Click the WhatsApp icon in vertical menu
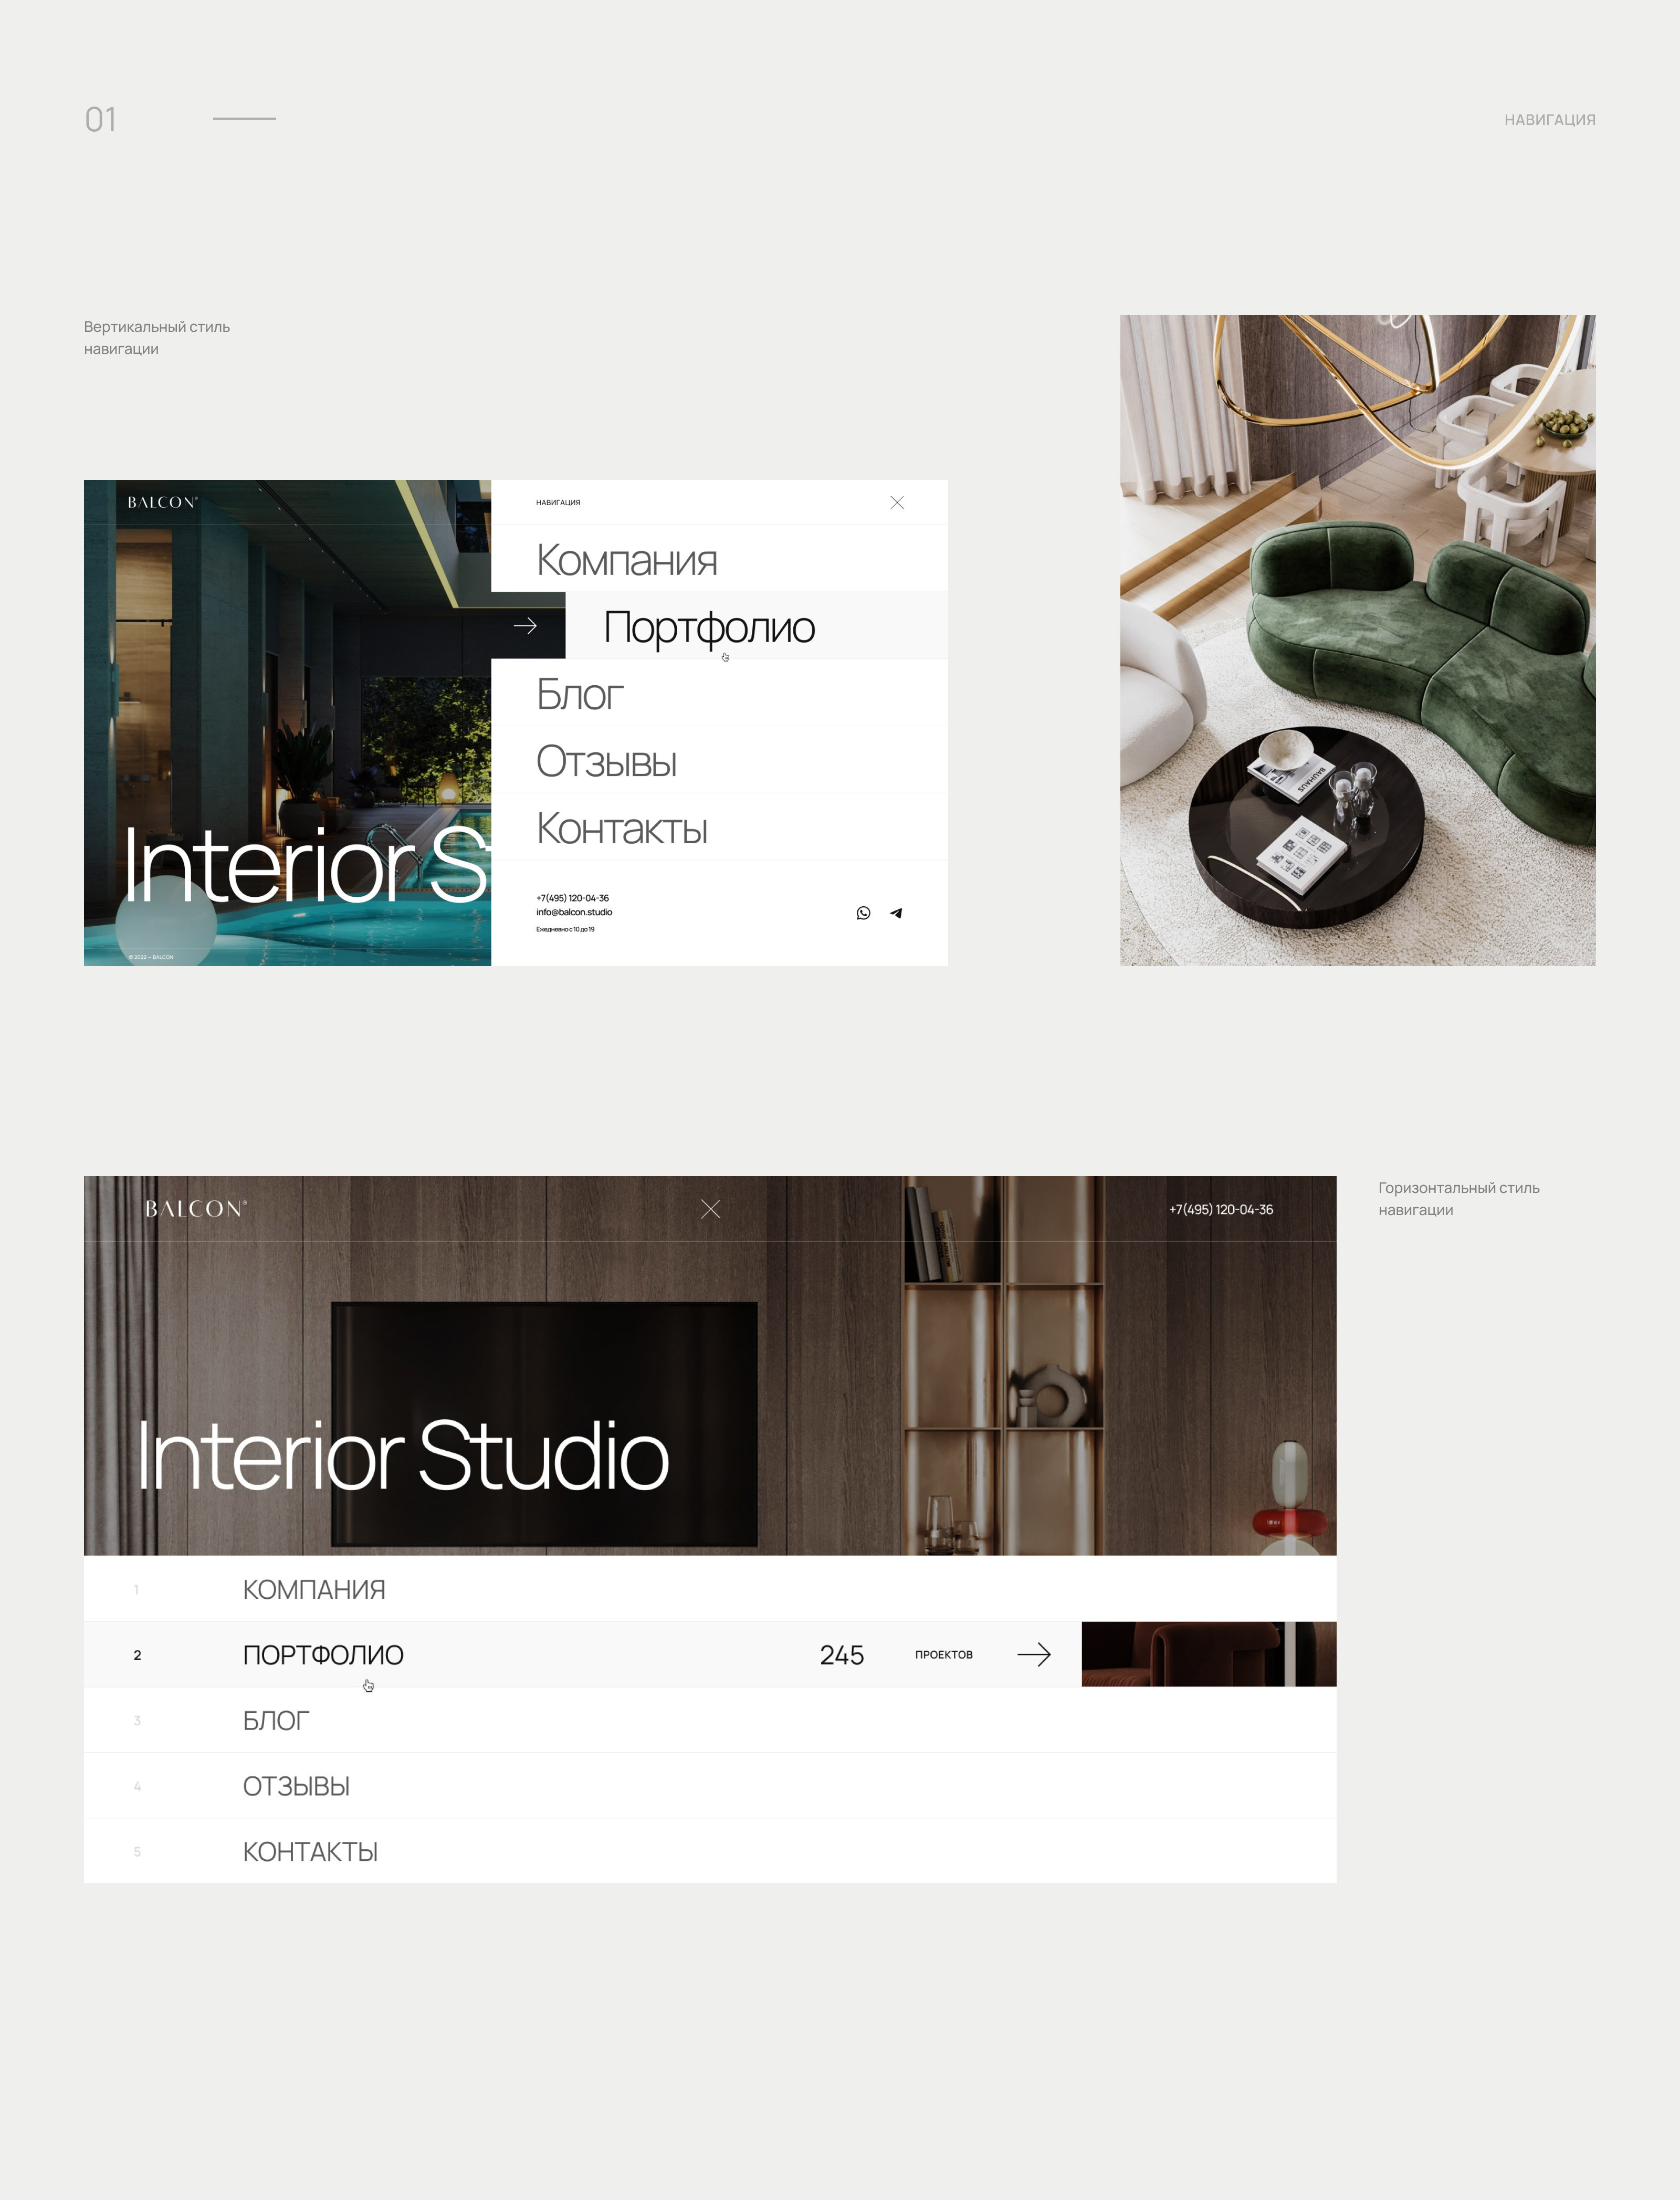 tap(863, 913)
